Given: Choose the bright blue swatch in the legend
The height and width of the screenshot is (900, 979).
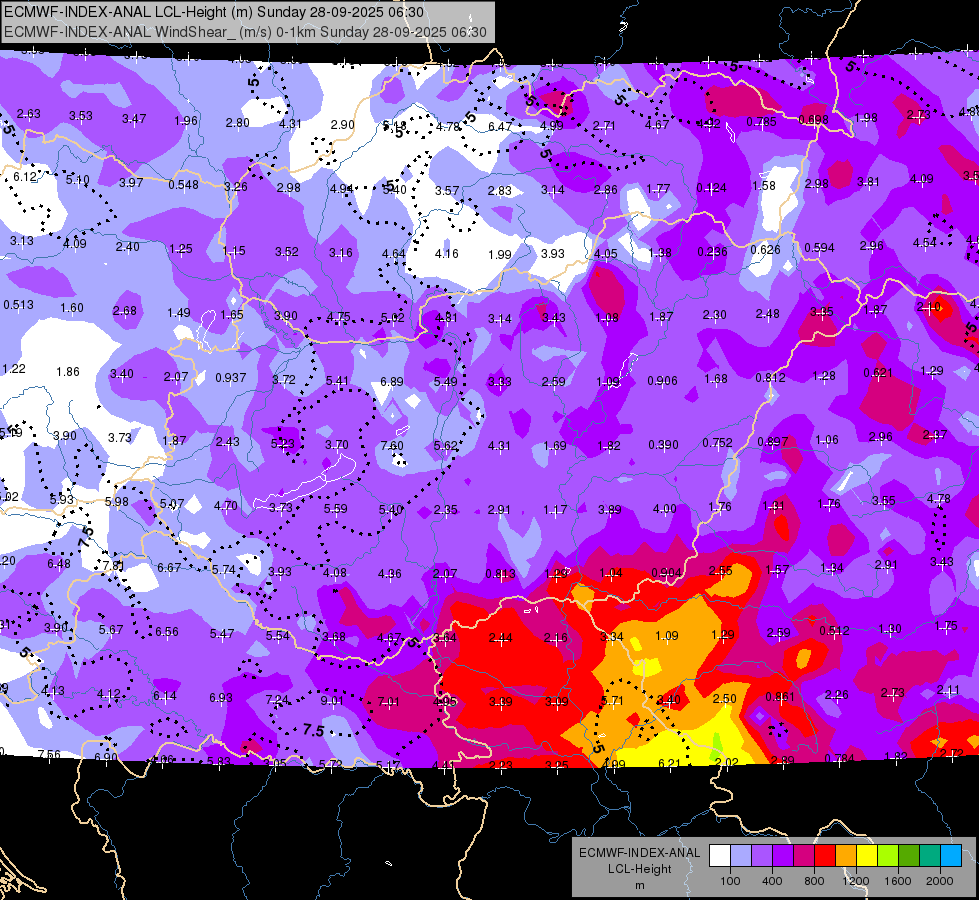Looking at the screenshot, I should coord(952,856).
